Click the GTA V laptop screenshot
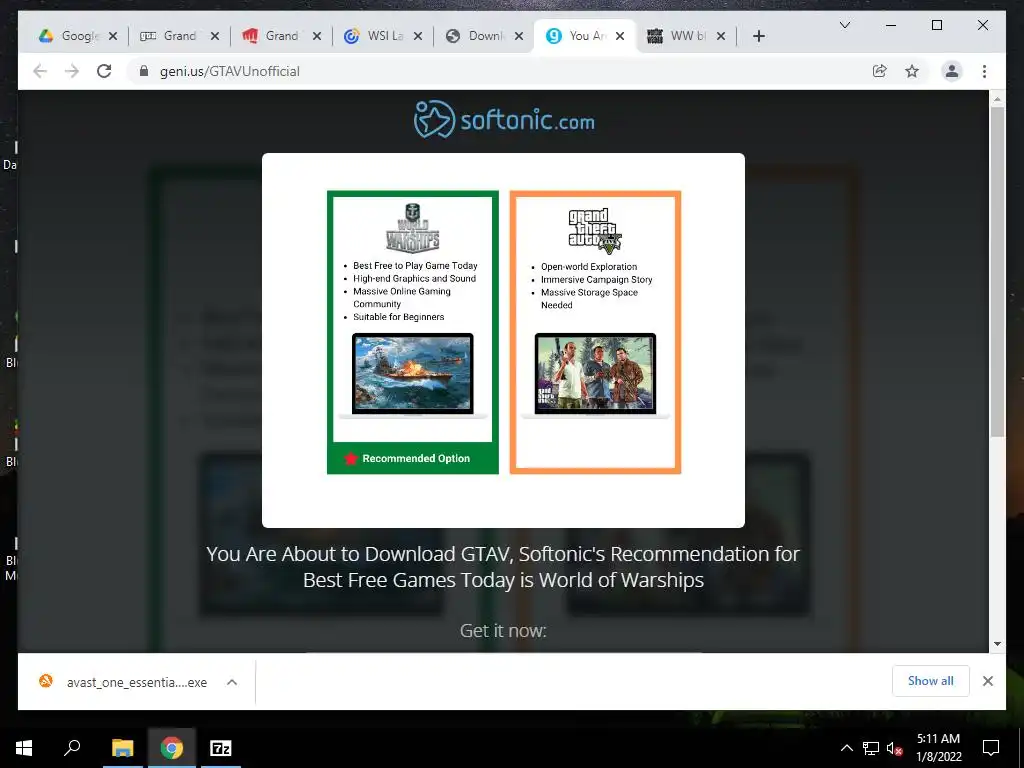1024x768 pixels. 595,374
